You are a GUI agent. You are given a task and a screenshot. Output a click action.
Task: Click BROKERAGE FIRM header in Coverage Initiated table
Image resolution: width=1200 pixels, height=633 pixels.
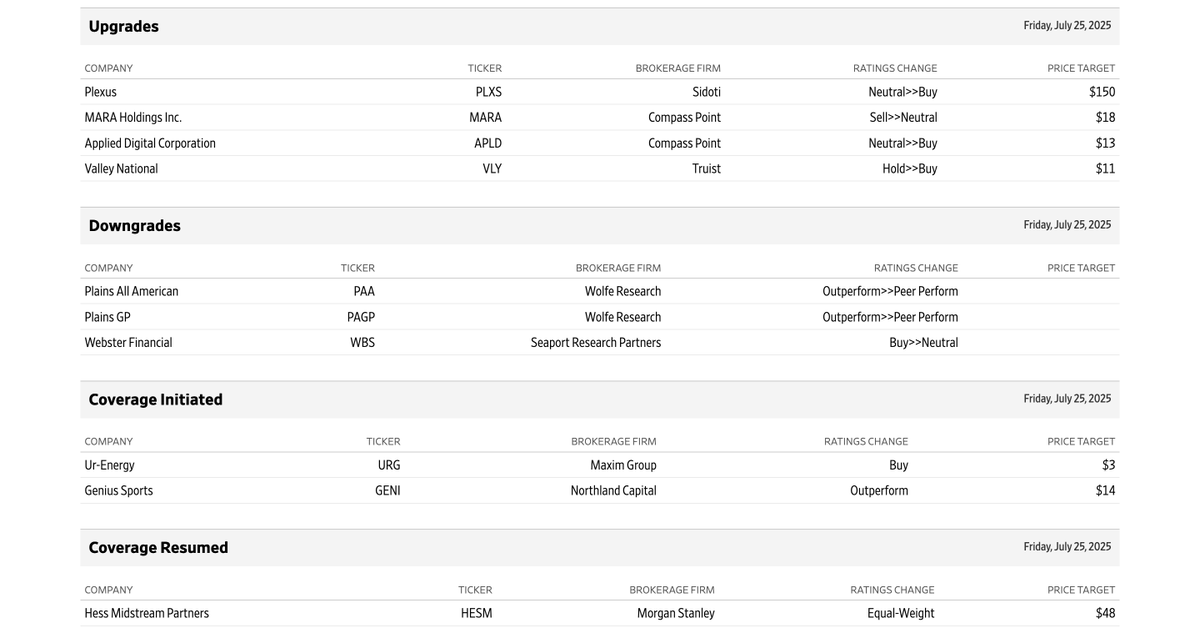tap(614, 442)
